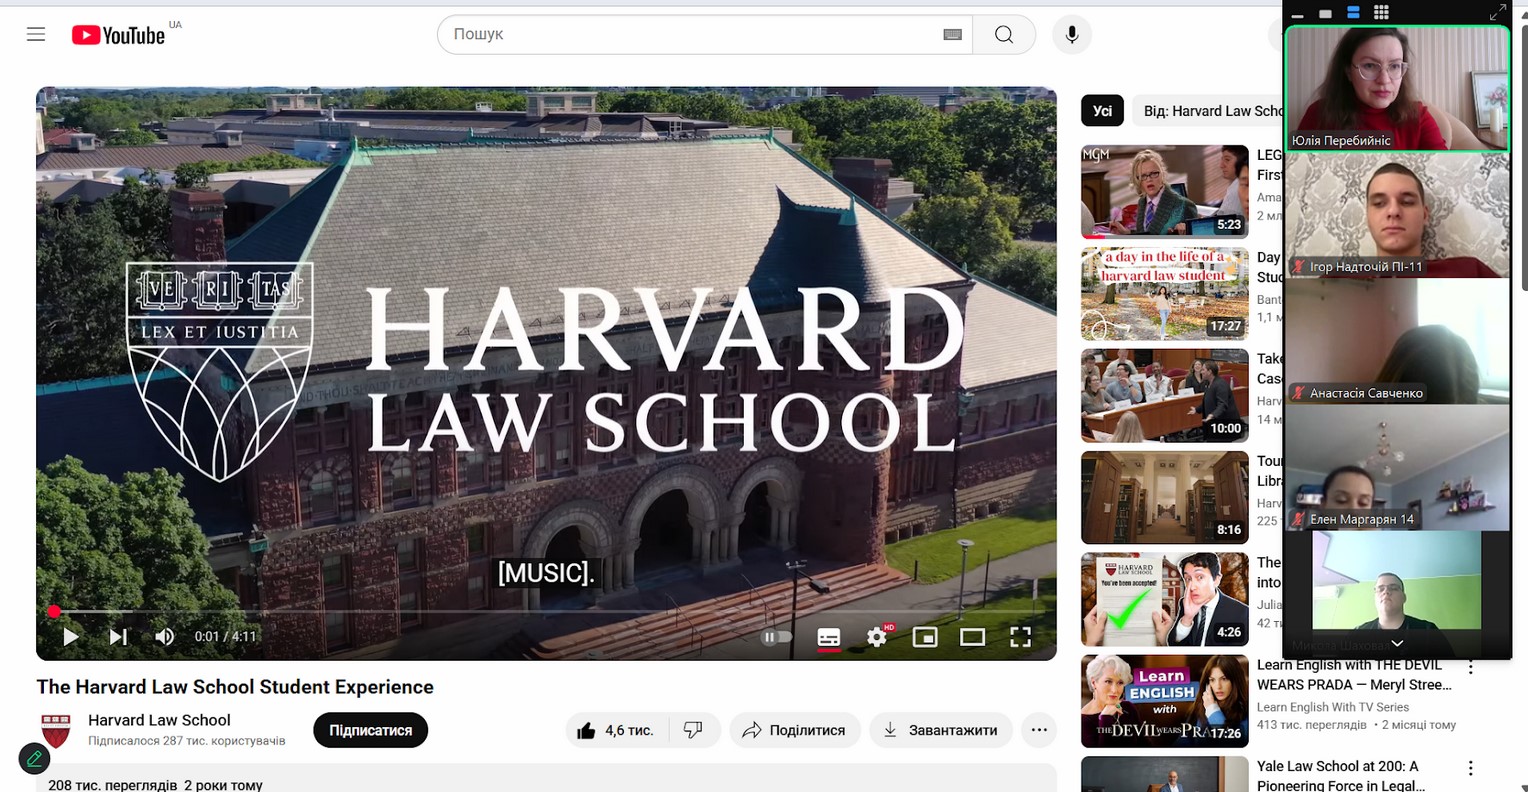
Task: Download the video with Завантажити
Action: pos(941,730)
